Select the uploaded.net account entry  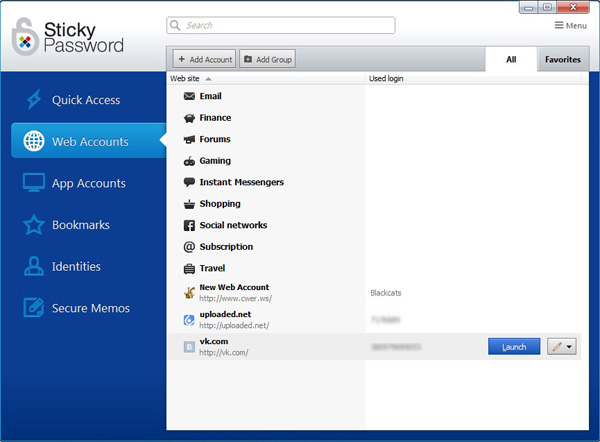point(374,320)
